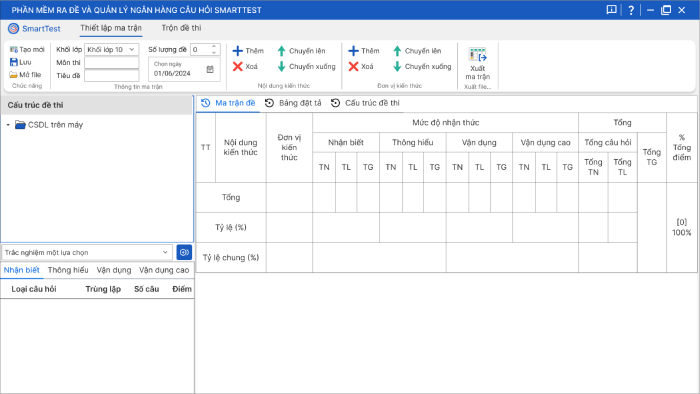700x394 pixels.
Task: Switch to Trộn đề thi tab
Action: coord(181,28)
